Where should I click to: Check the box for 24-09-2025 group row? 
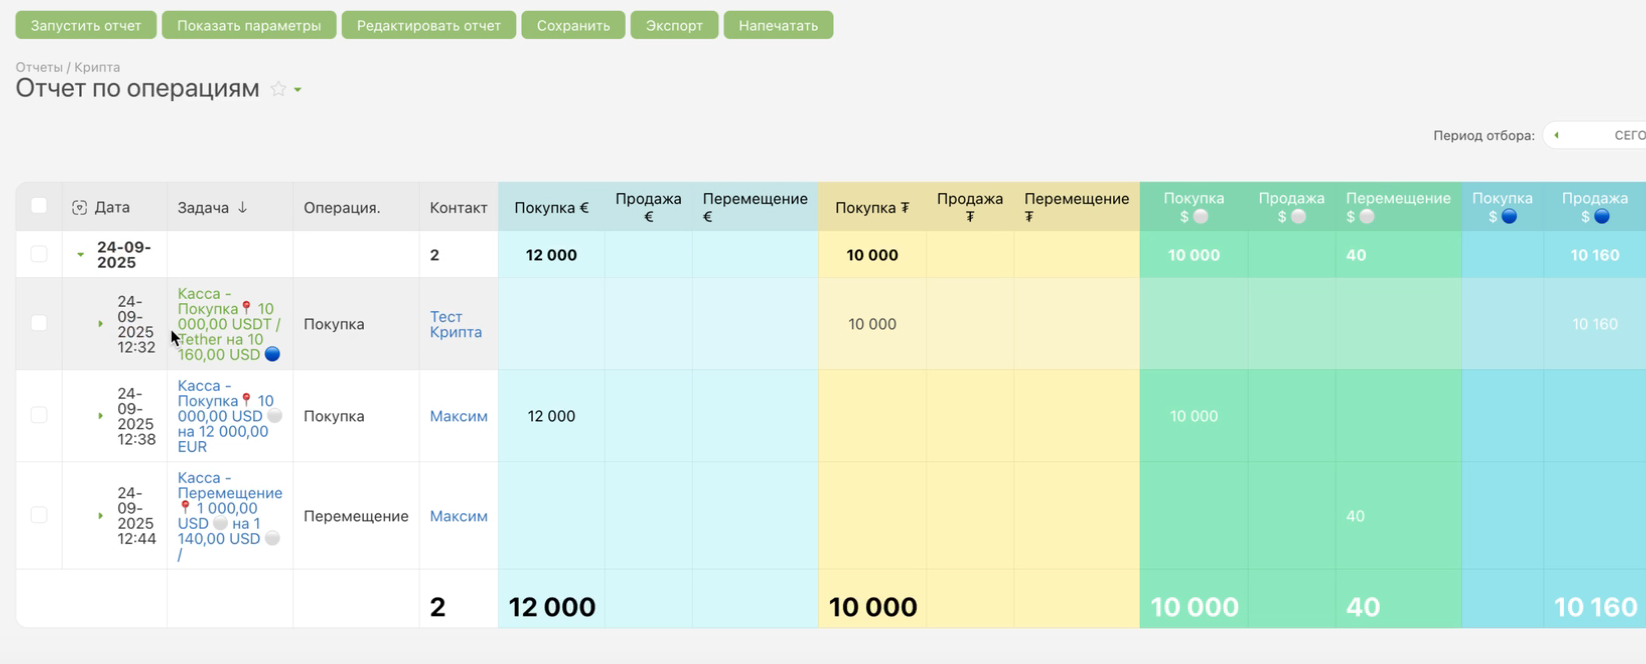click(39, 254)
